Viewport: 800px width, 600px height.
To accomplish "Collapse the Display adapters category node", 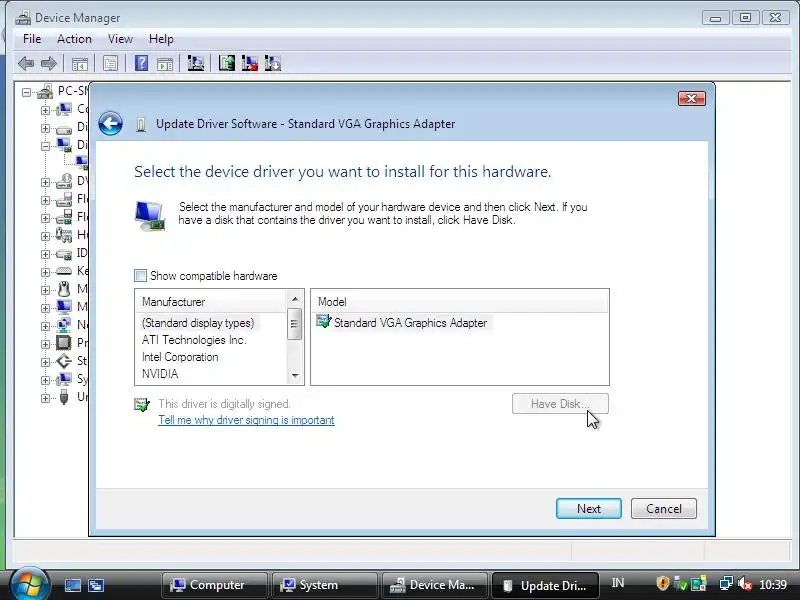I will click(45, 146).
